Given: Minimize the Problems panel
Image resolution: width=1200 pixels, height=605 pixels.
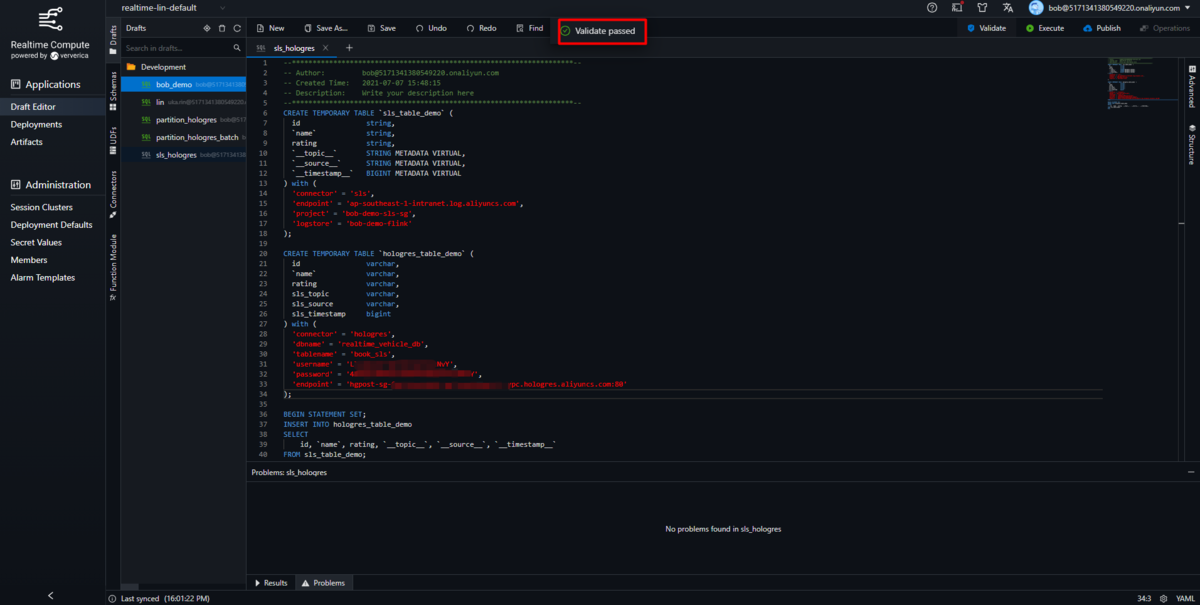Looking at the screenshot, I should [x=1190, y=472].
